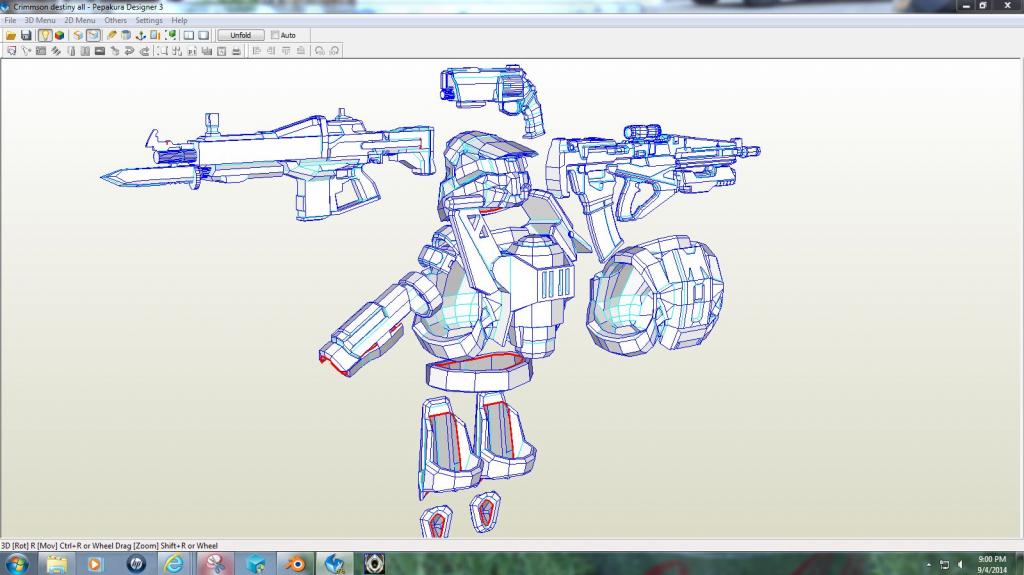
Task: Click the Save floppy disk icon
Action: 26,35
